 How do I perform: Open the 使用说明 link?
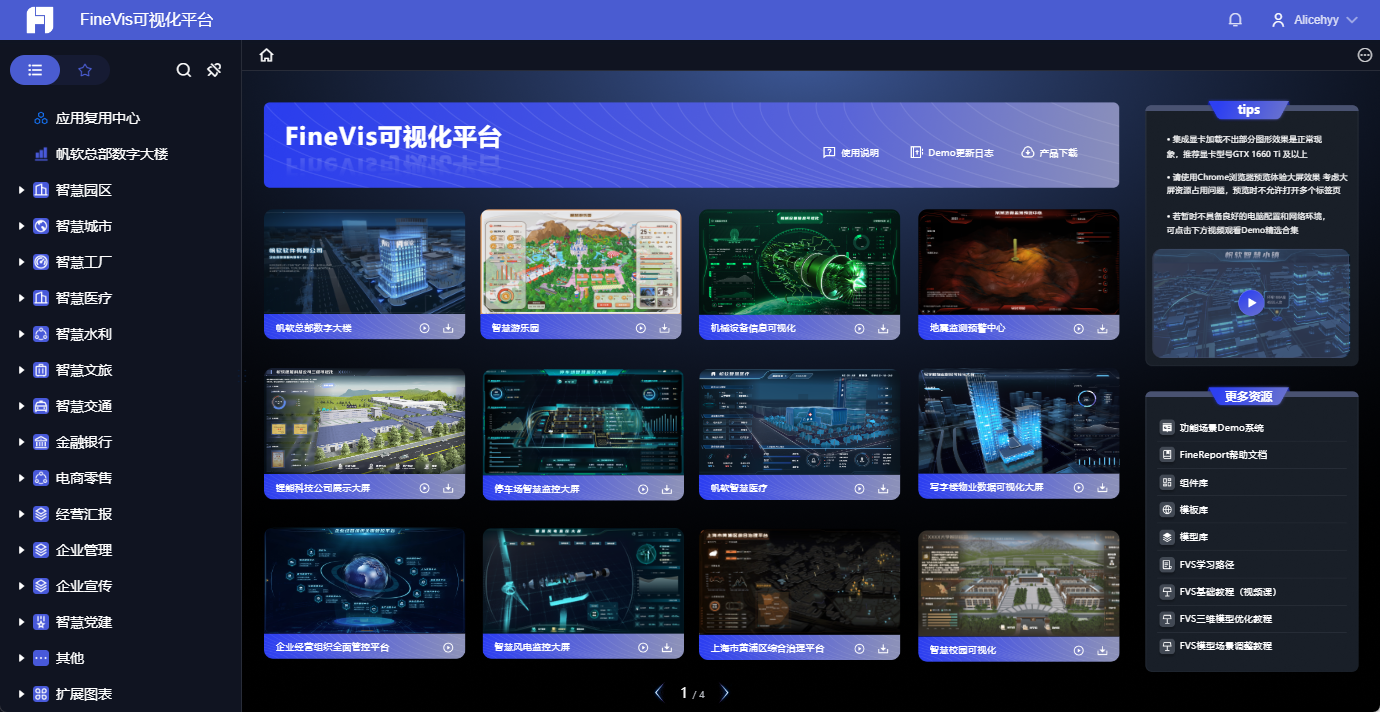(x=851, y=152)
